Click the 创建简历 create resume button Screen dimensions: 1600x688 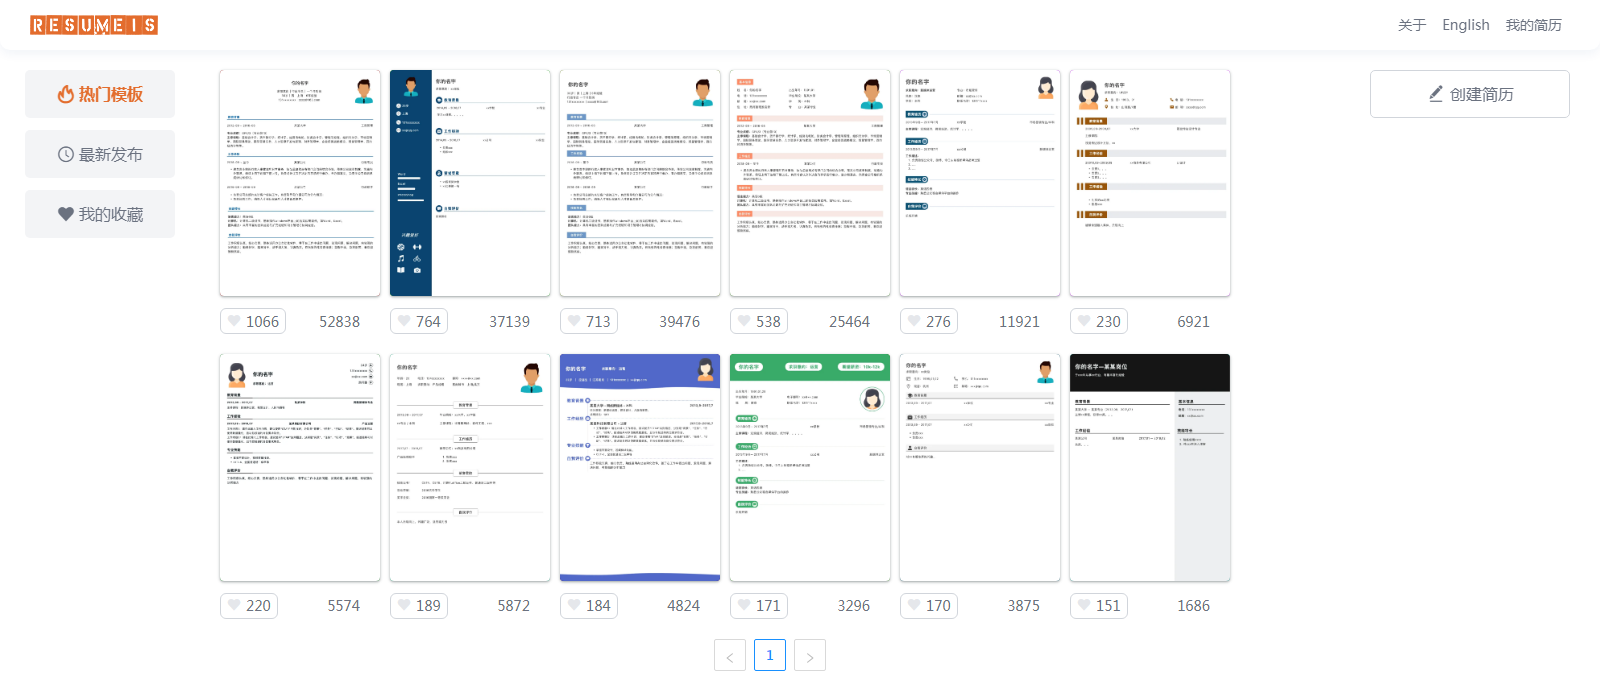(1469, 94)
